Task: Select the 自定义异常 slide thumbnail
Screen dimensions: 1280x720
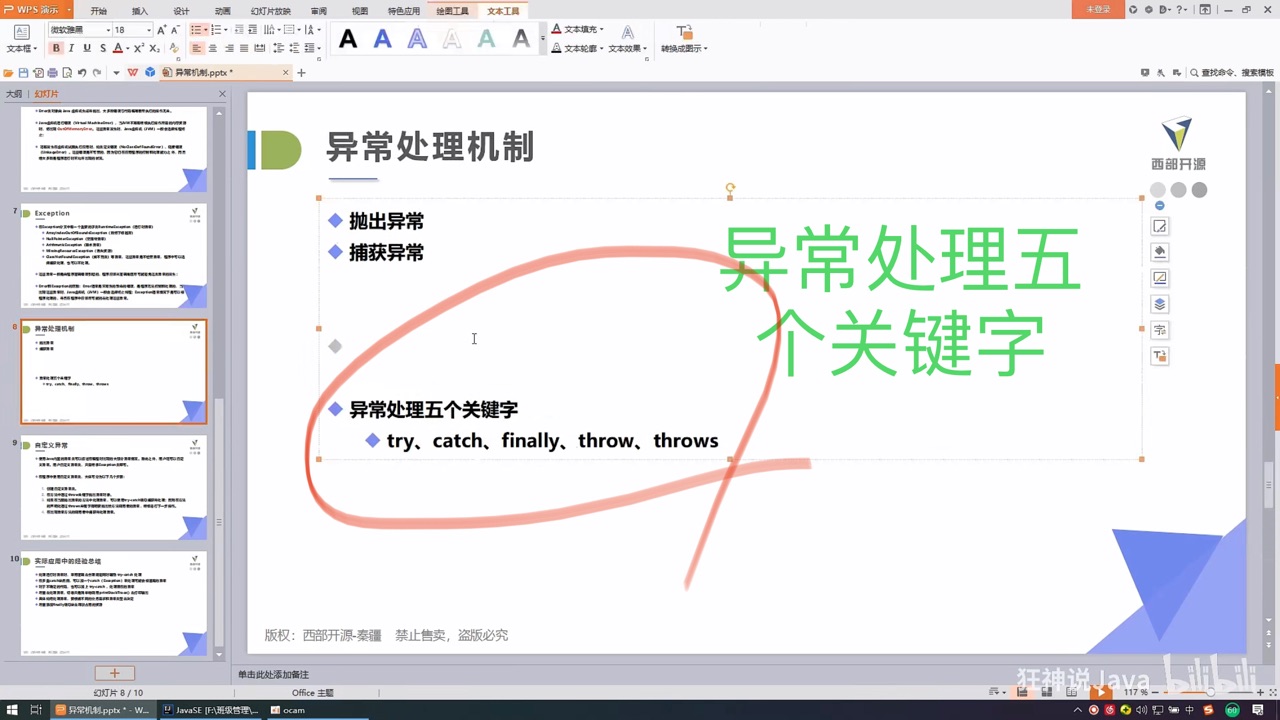Action: pos(113,487)
